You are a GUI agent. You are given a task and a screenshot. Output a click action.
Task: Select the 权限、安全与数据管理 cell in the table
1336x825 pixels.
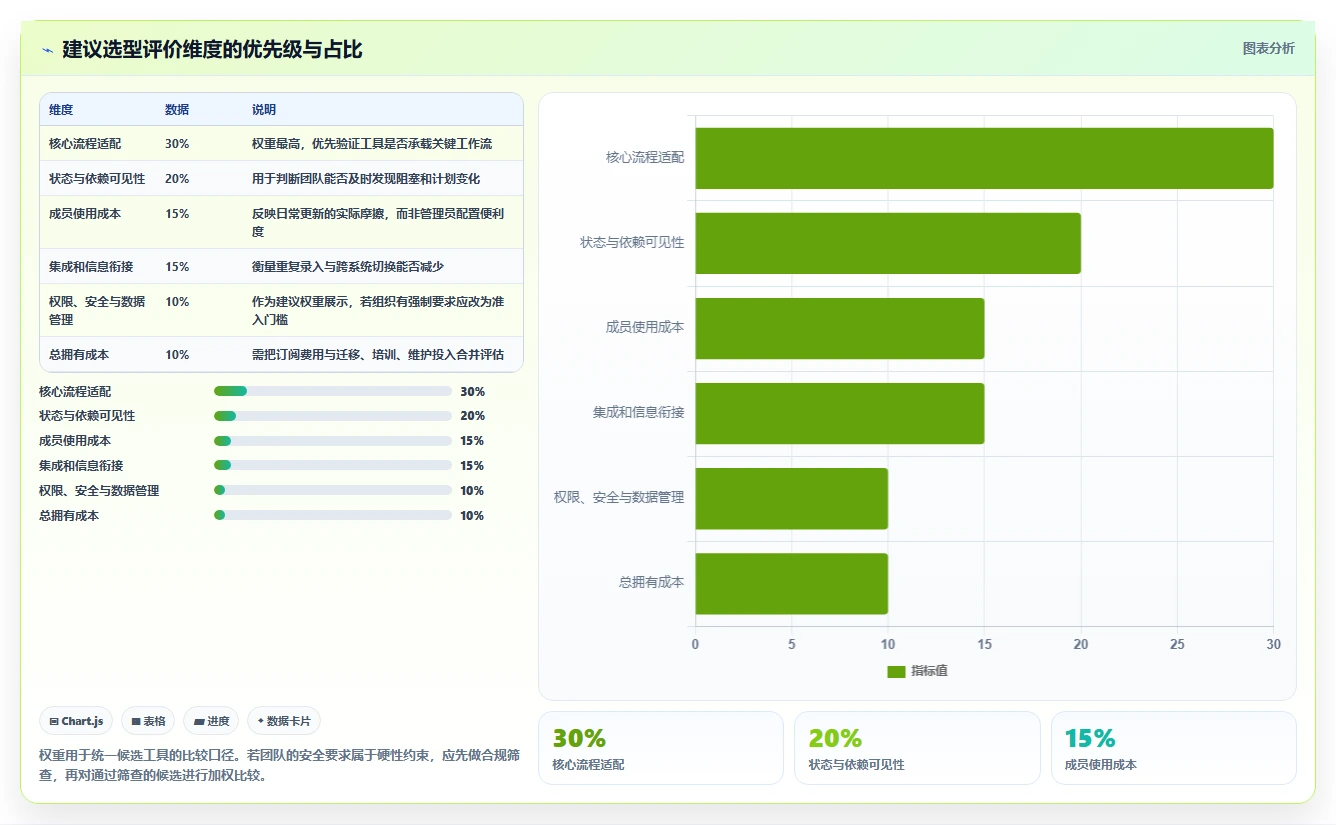tap(97, 311)
